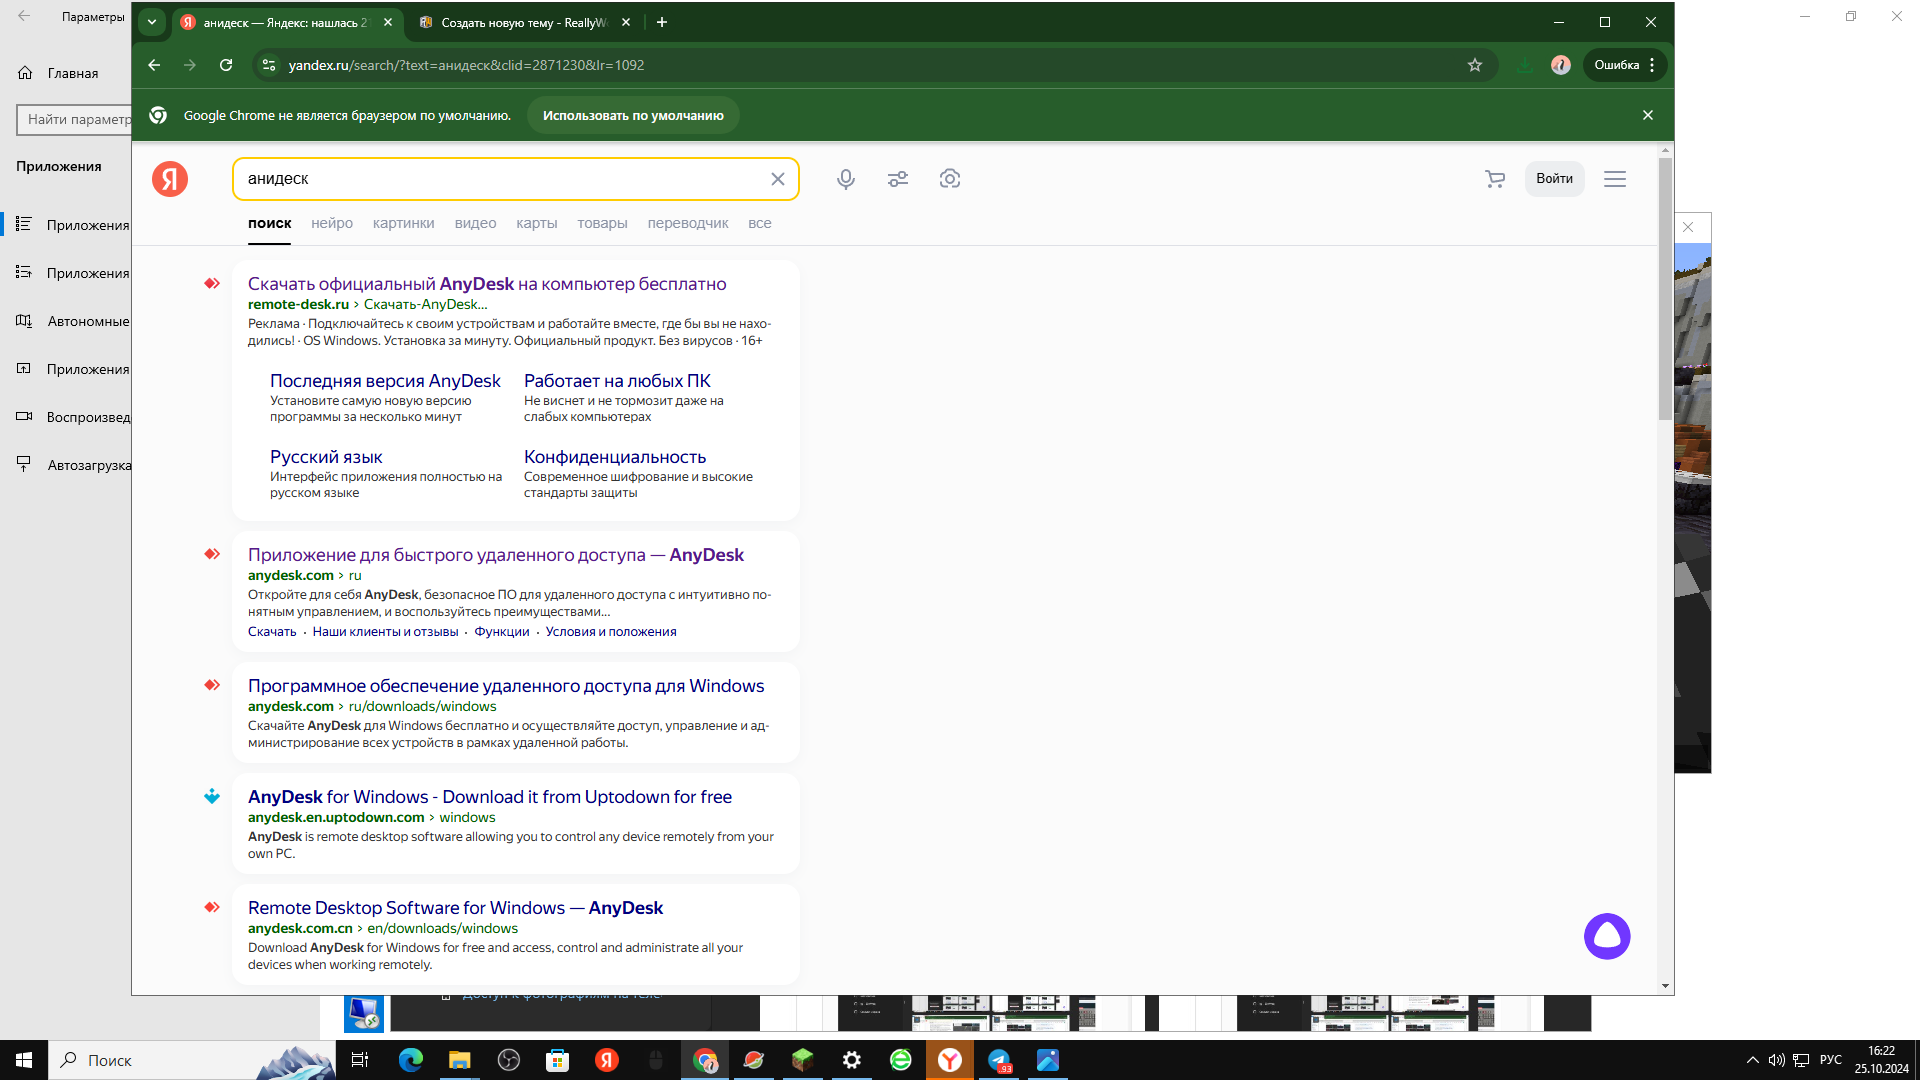1920x1080 pixels.
Task: Open Chrome downloads icon
Action: [1524, 65]
